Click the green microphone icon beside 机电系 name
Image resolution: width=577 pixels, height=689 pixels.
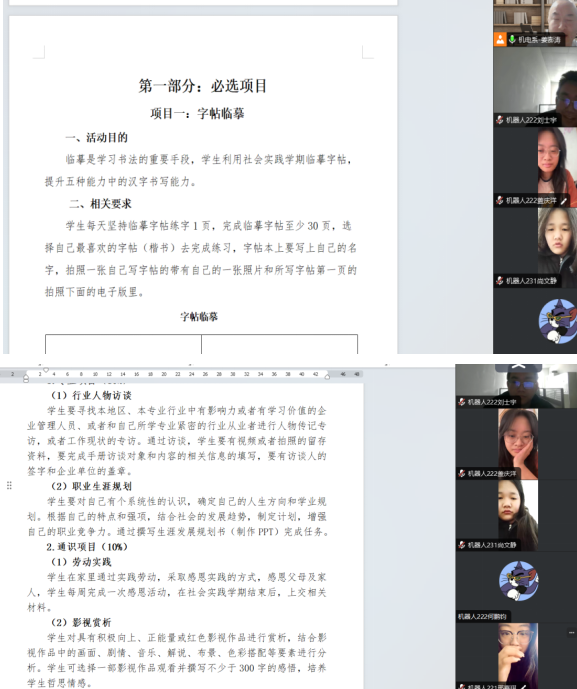(512, 40)
